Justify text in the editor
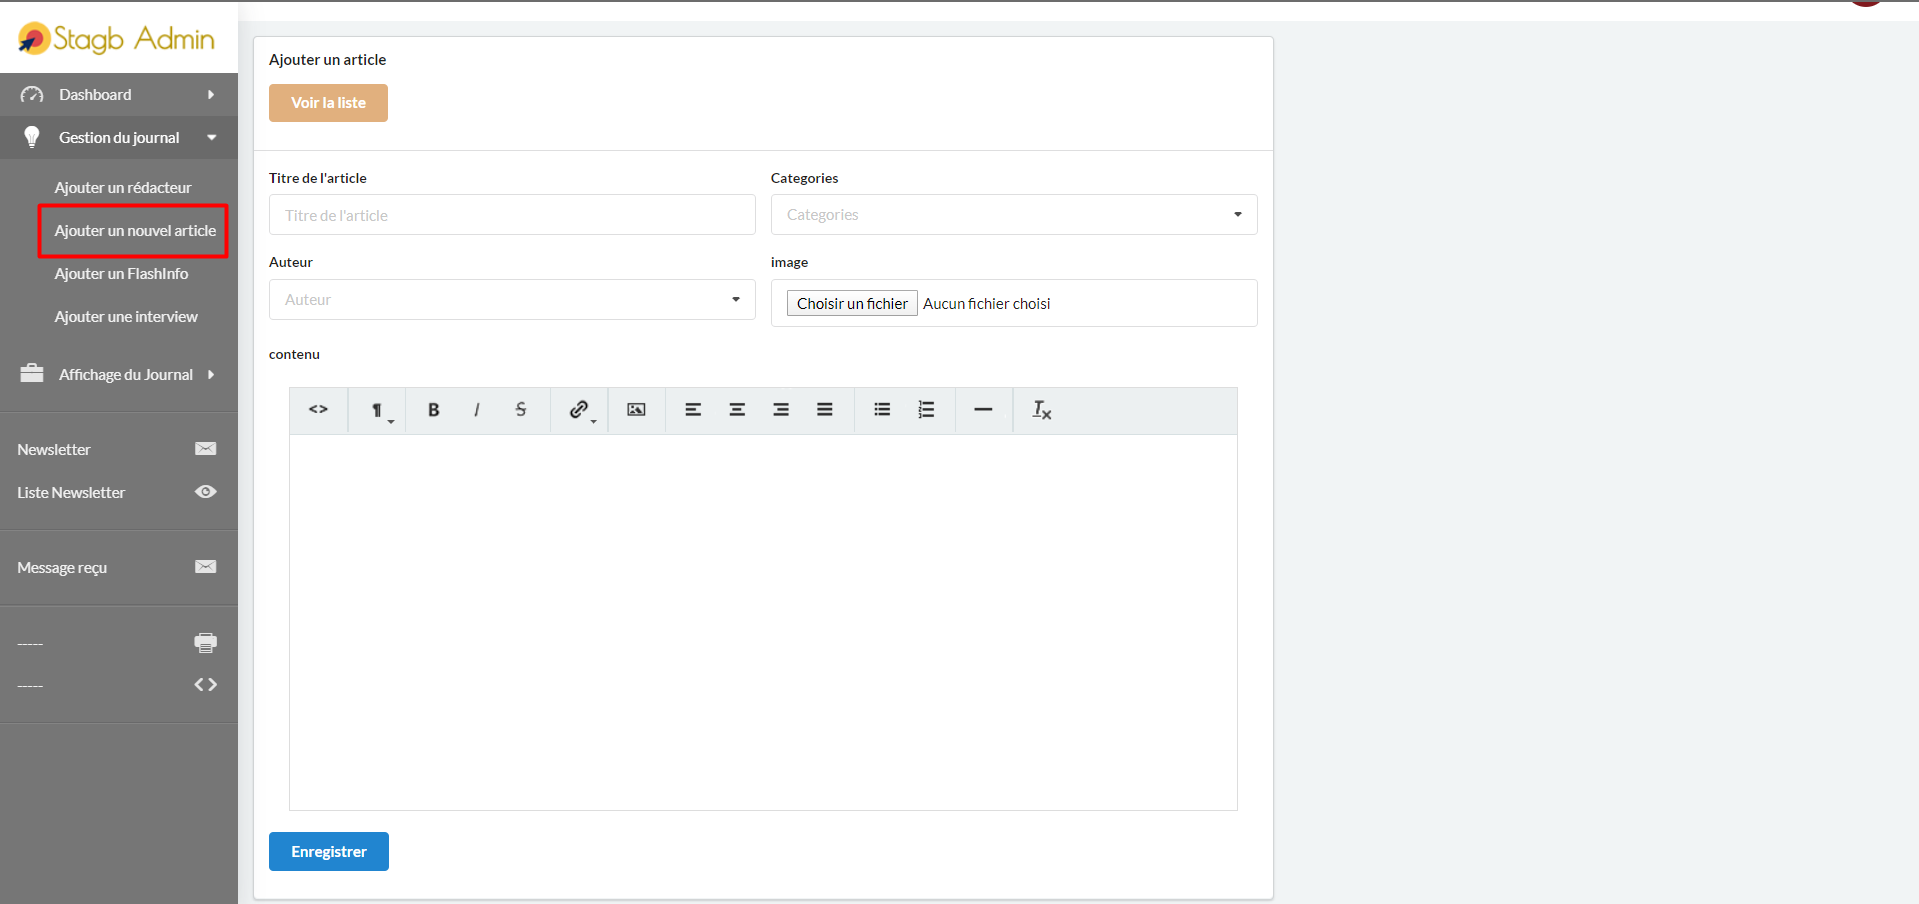This screenshot has width=1919, height=904. 825,410
